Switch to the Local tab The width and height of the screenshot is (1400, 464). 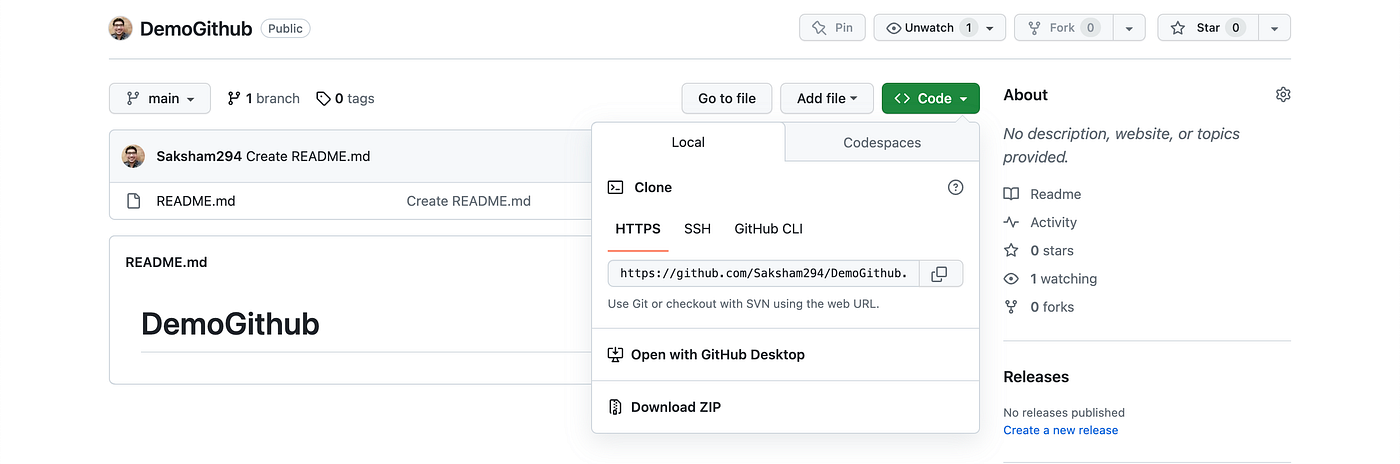688,142
